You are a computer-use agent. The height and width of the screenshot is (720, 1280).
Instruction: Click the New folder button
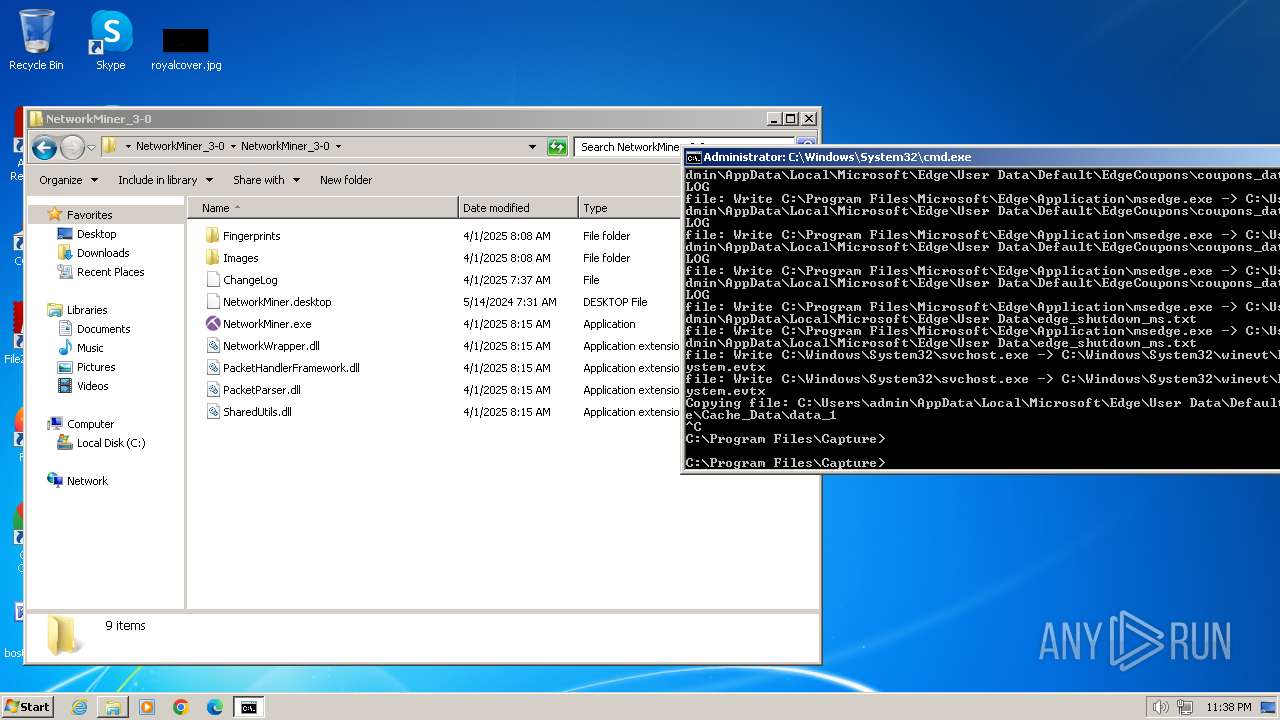(346, 180)
